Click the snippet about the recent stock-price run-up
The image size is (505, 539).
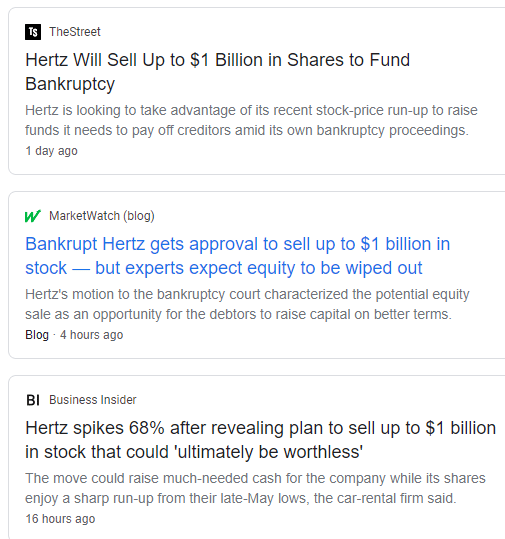click(251, 120)
